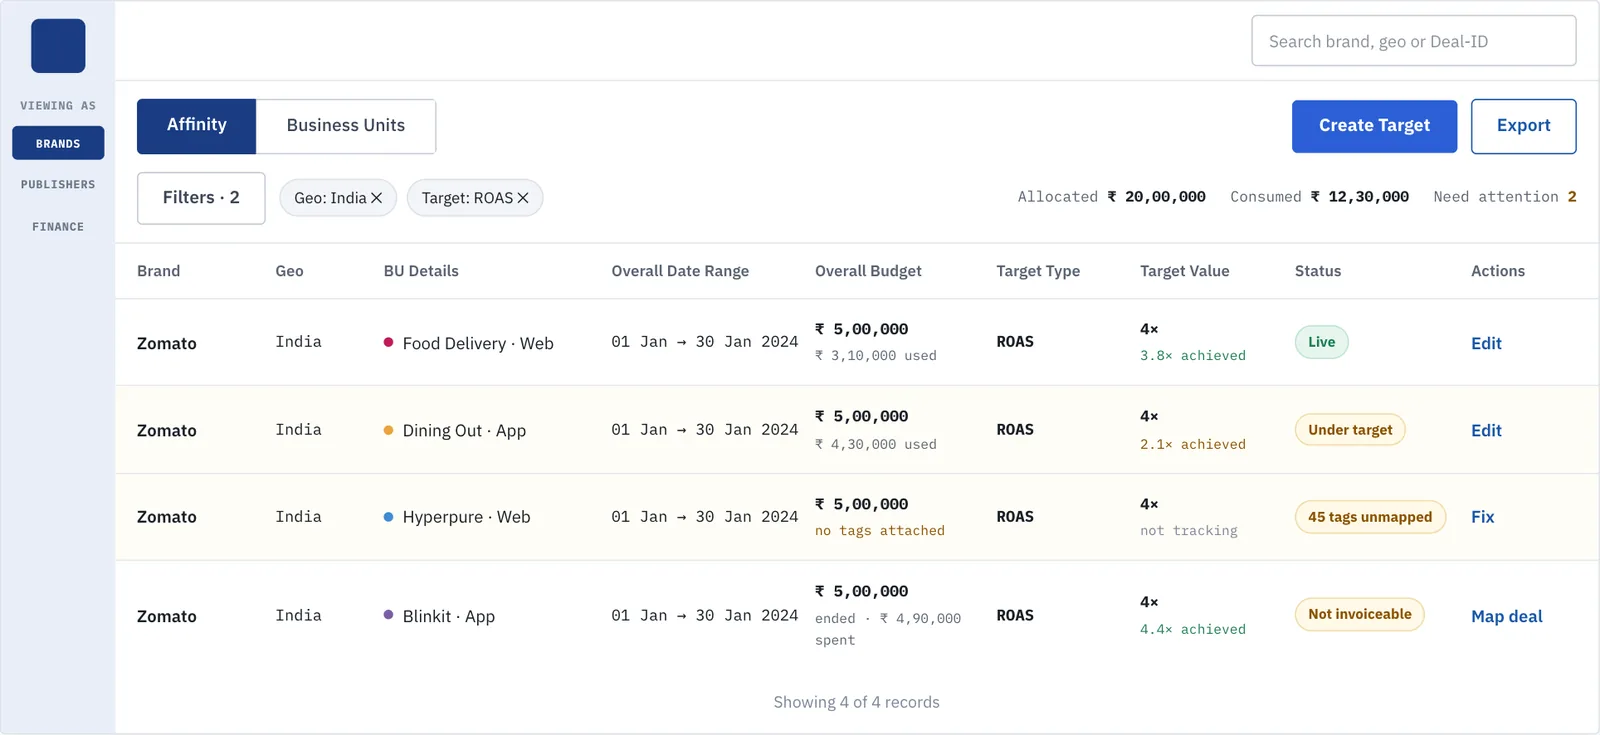The image size is (1600, 735).
Task: Click the 'no tags attached' text
Action: point(879,531)
